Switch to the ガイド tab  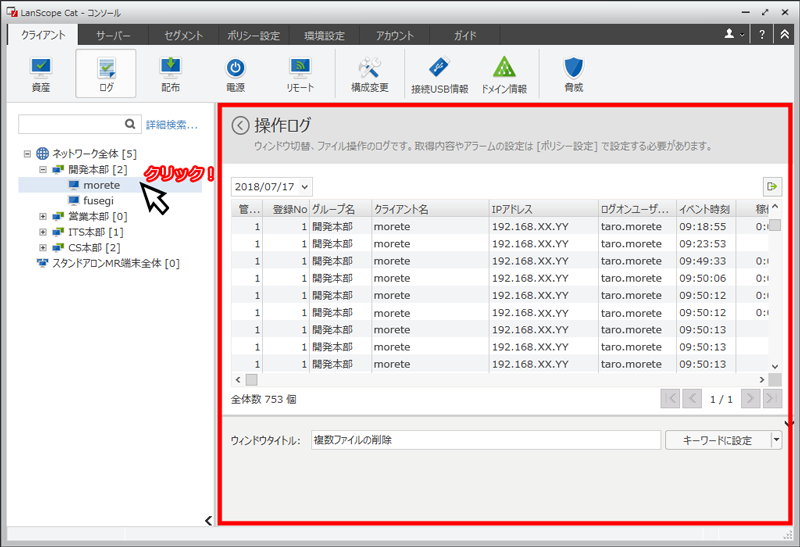tap(465, 36)
